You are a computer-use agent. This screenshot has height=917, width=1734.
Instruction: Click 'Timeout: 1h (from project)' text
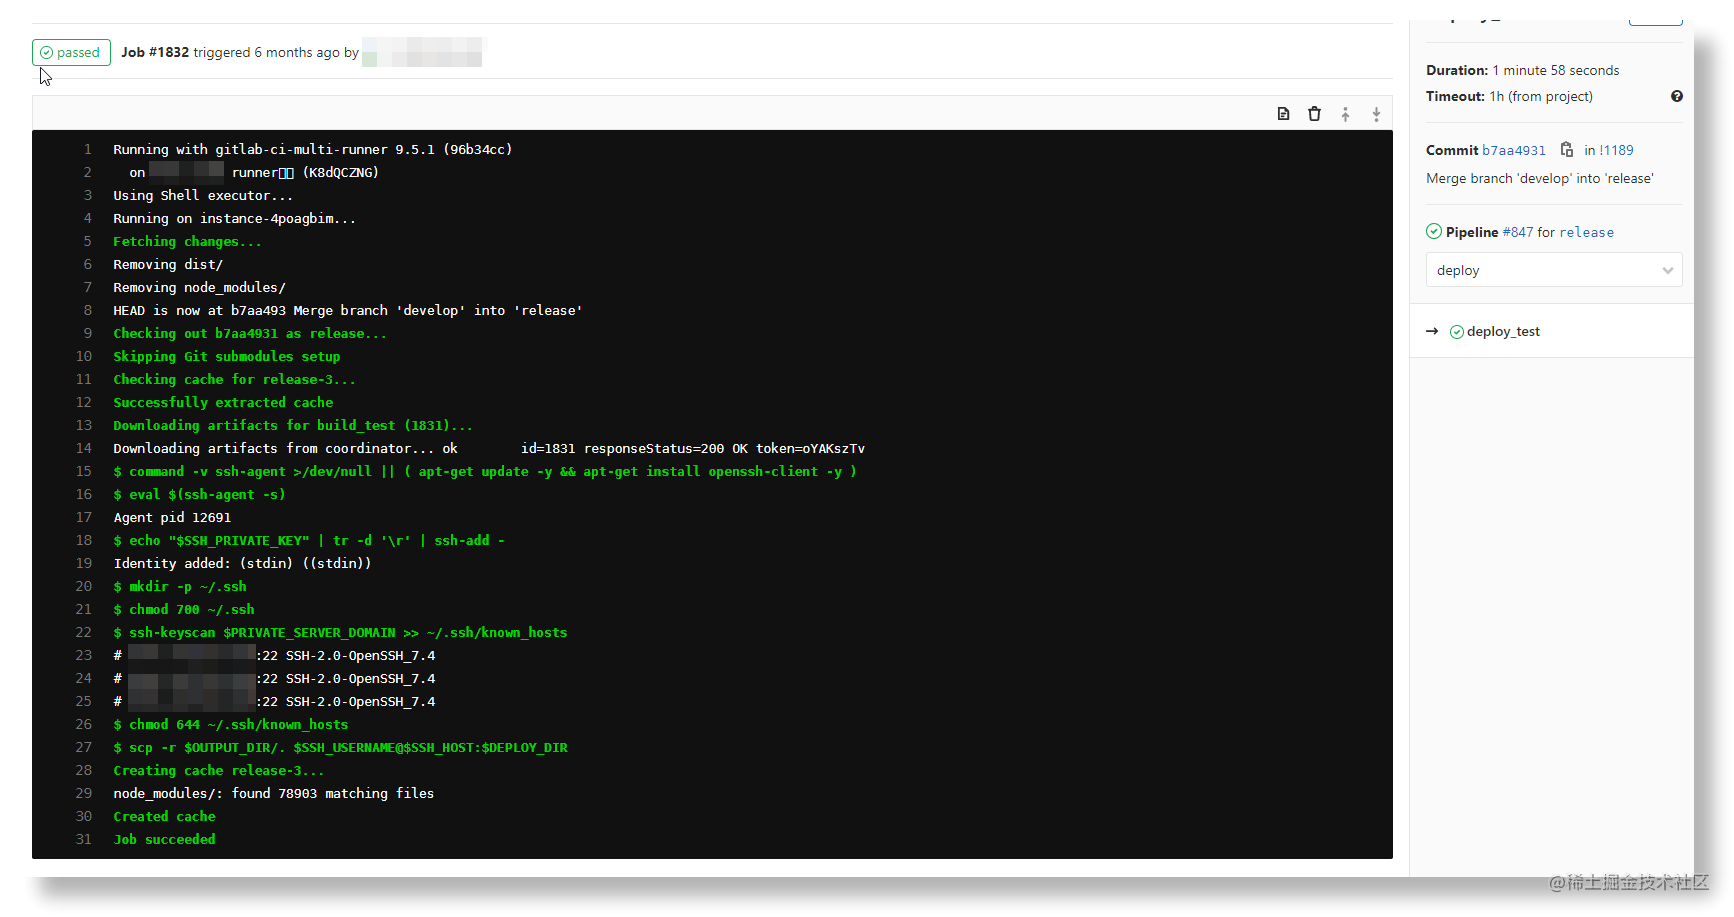click(1509, 96)
